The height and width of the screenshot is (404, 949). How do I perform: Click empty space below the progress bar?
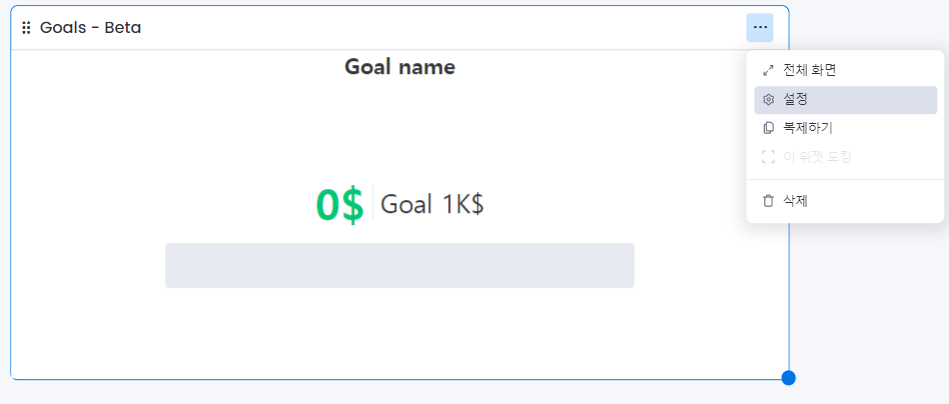(x=400, y=335)
